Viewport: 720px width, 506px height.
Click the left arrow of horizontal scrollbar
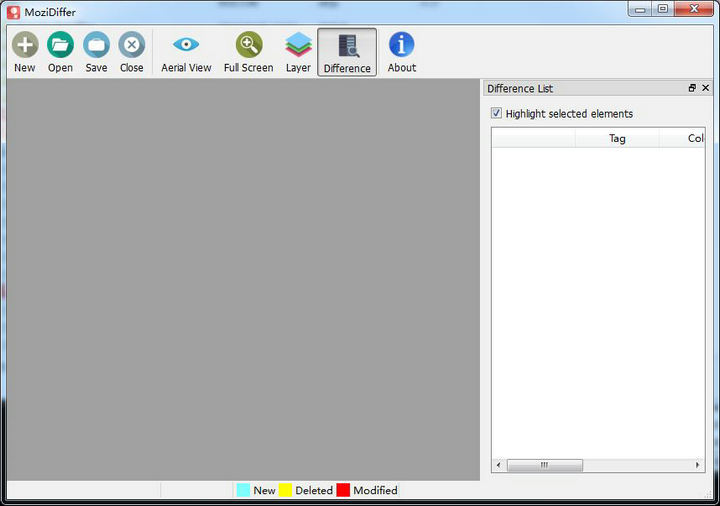pyautogui.click(x=498, y=465)
